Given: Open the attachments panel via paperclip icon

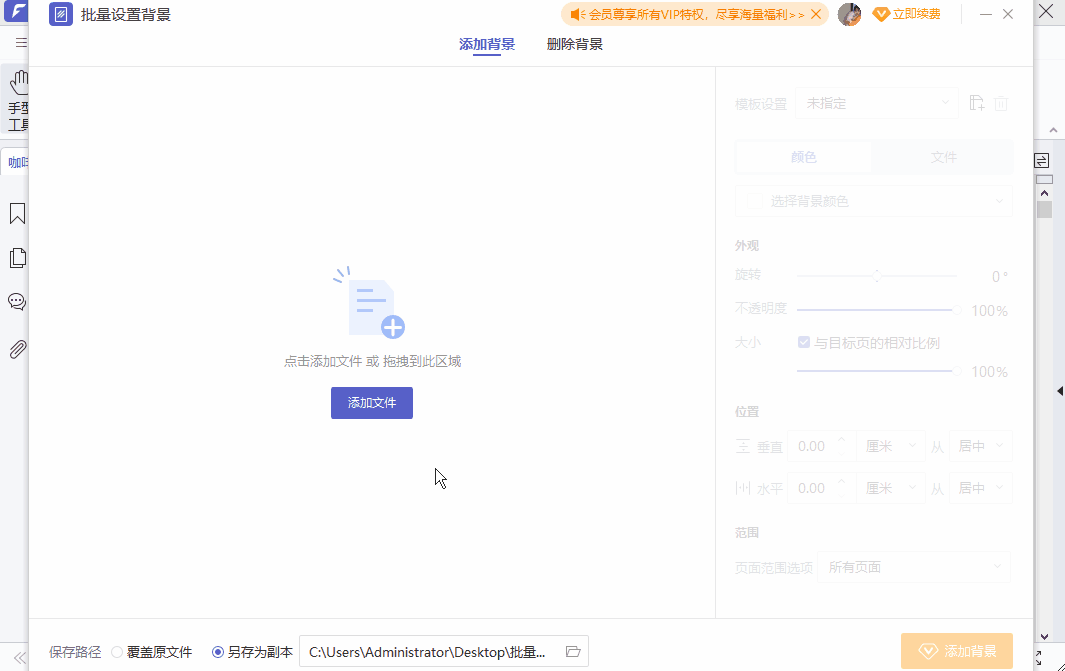Looking at the screenshot, I should click(x=17, y=349).
